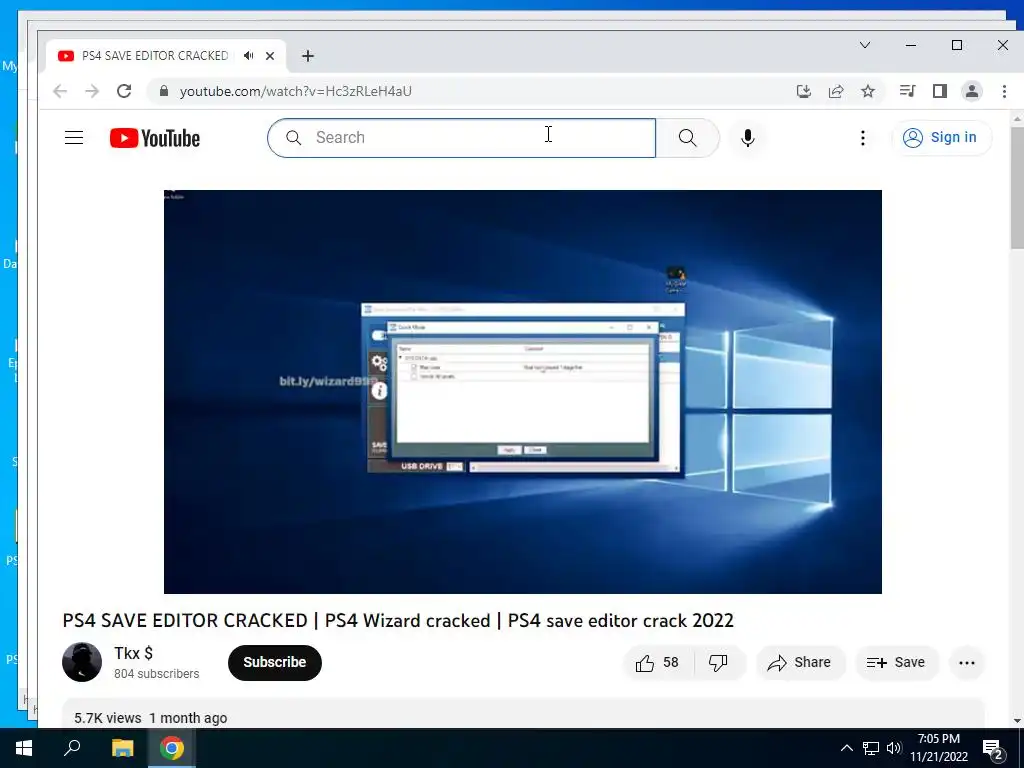The image size is (1024, 768).
Task: Show hidden system tray icons
Action: point(846,748)
